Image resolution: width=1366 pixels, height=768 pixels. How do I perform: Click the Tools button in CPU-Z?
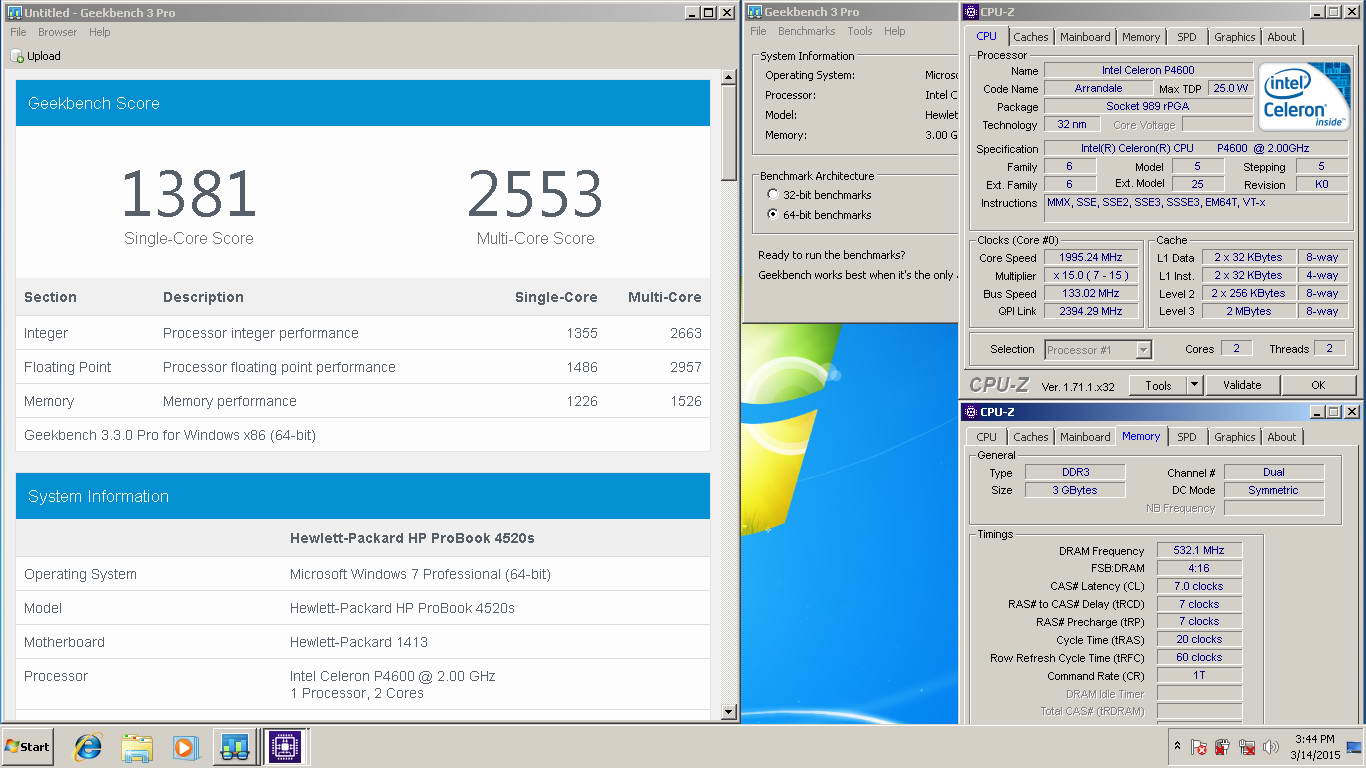pos(1158,385)
